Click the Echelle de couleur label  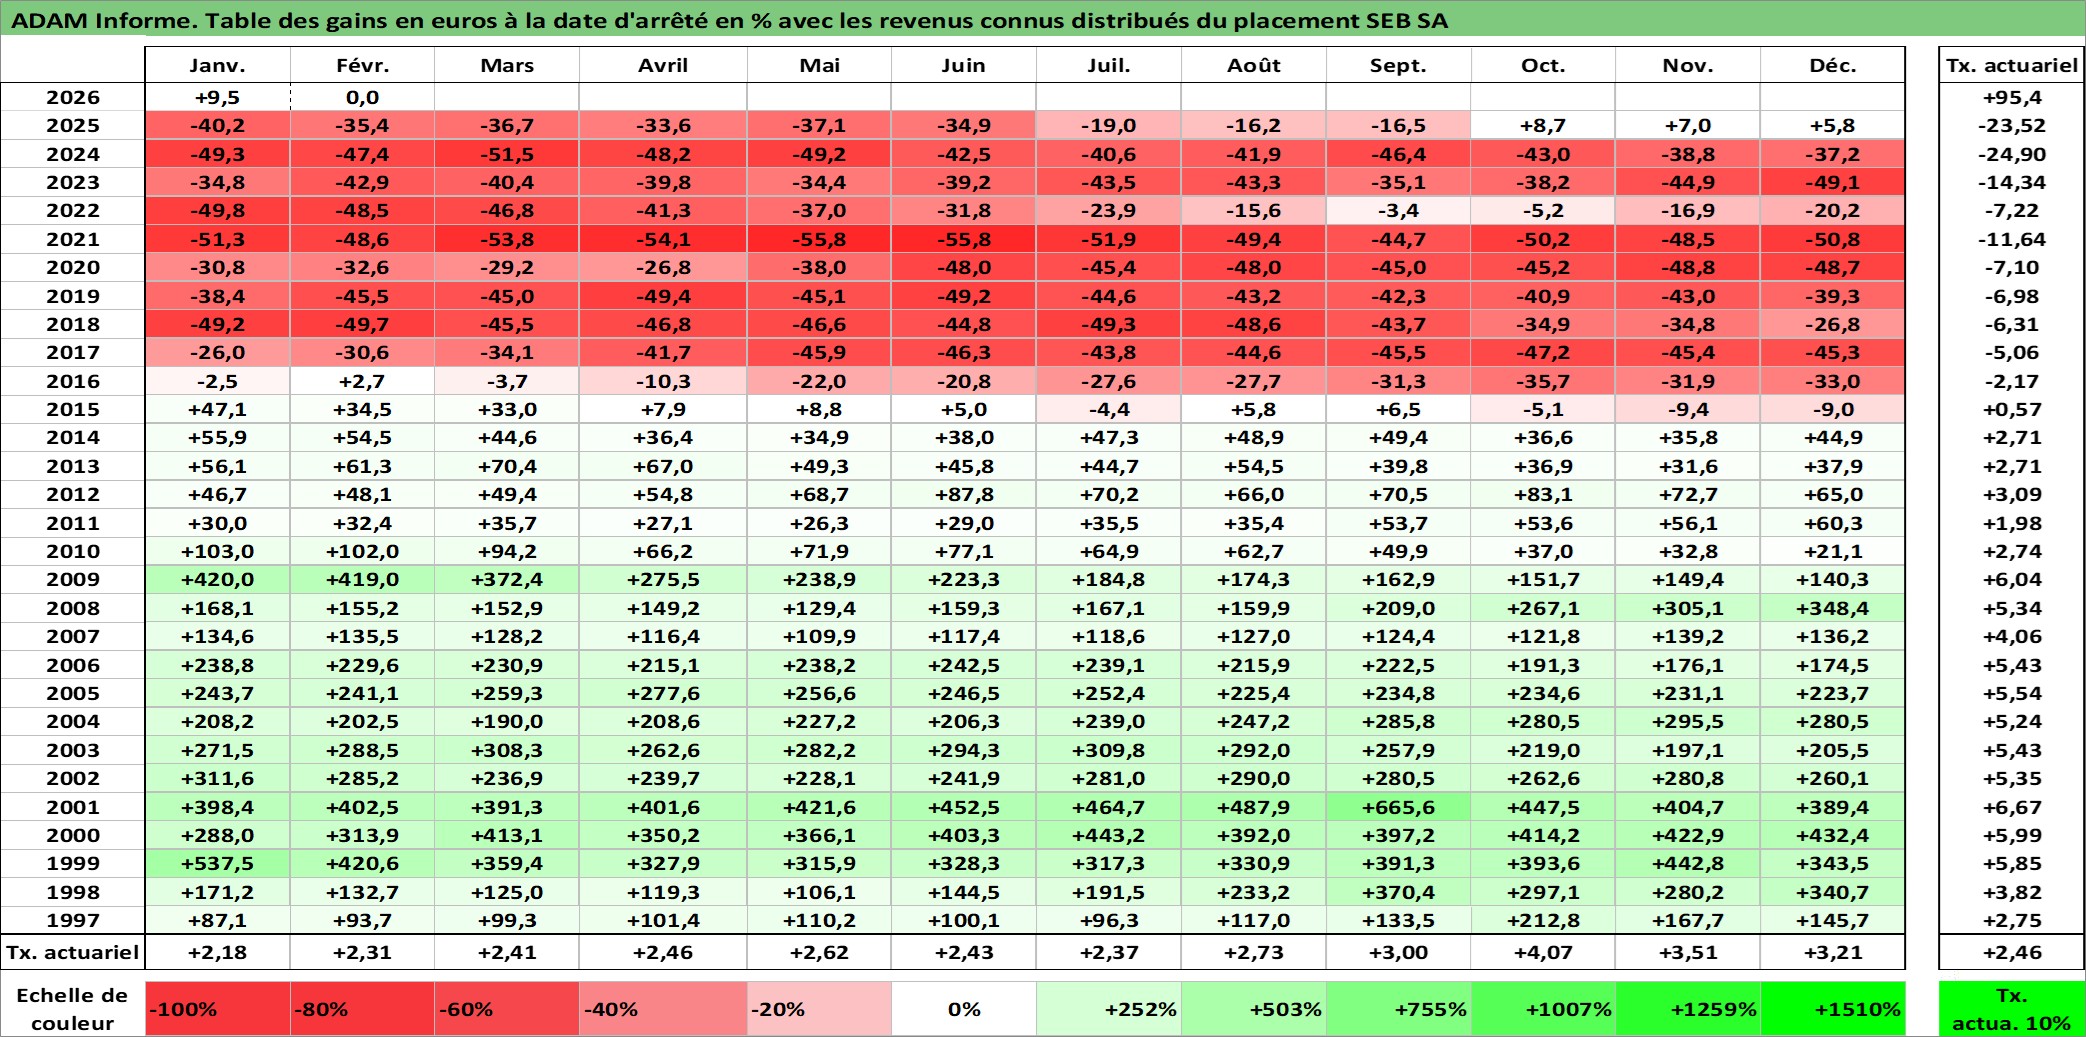pyautogui.click(x=72, y=1009)
